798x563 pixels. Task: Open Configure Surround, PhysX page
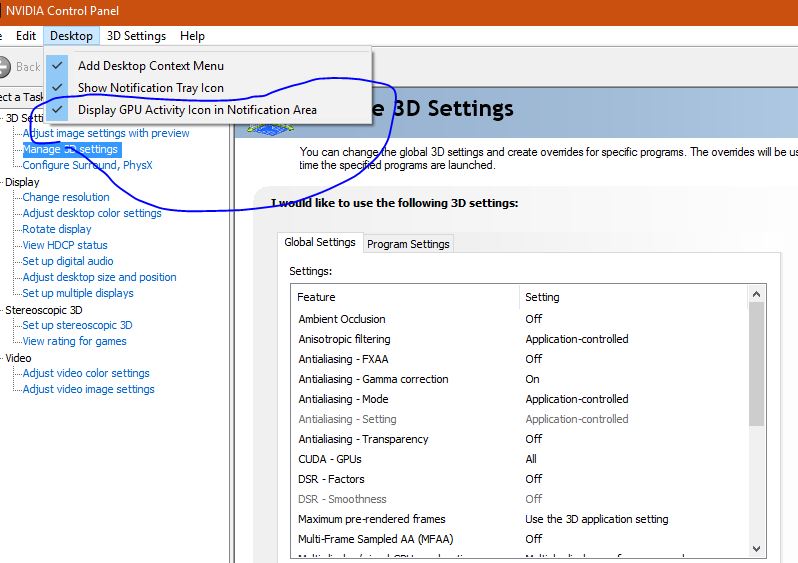point(87,165)
